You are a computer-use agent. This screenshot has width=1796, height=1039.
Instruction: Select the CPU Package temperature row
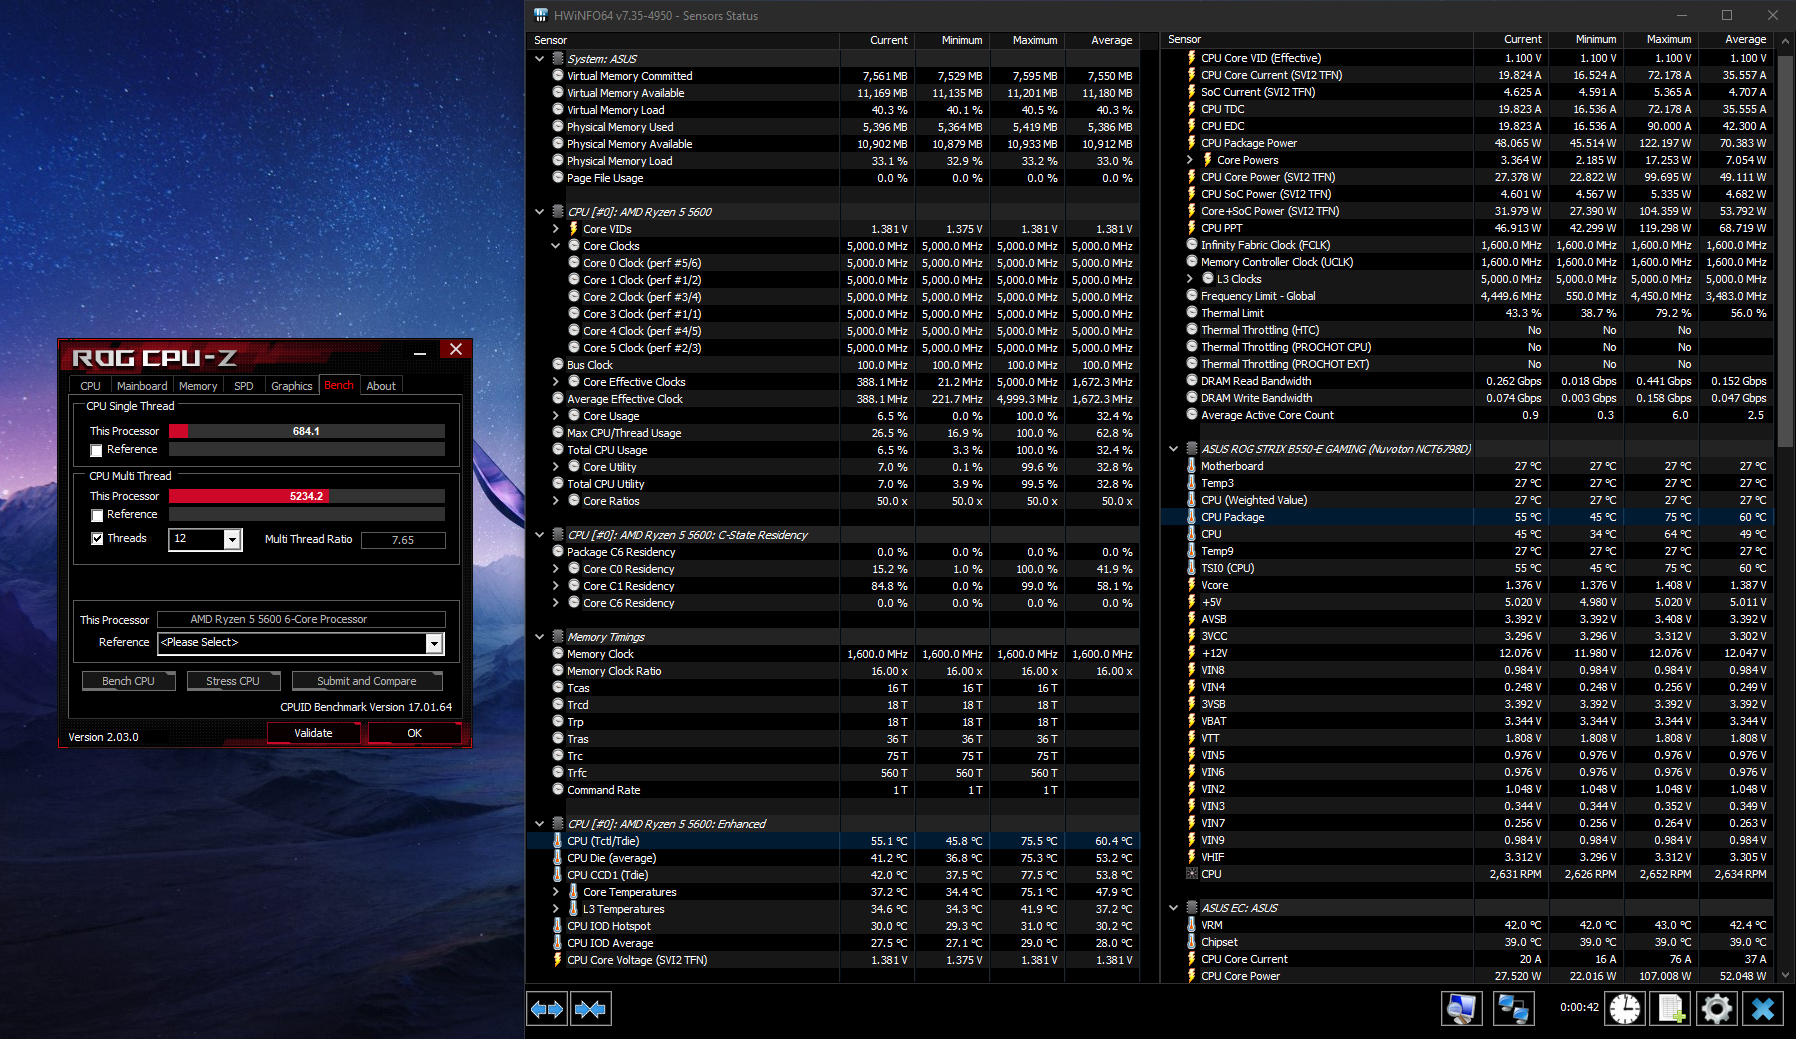1467,517
